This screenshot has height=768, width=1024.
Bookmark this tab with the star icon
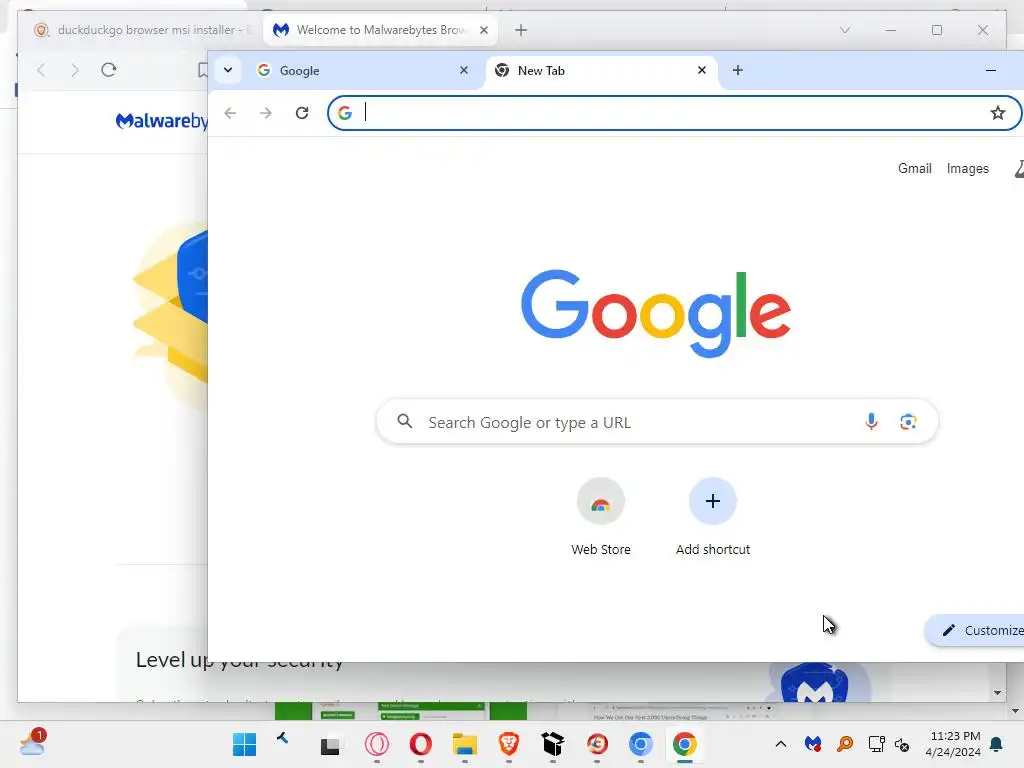997,113
